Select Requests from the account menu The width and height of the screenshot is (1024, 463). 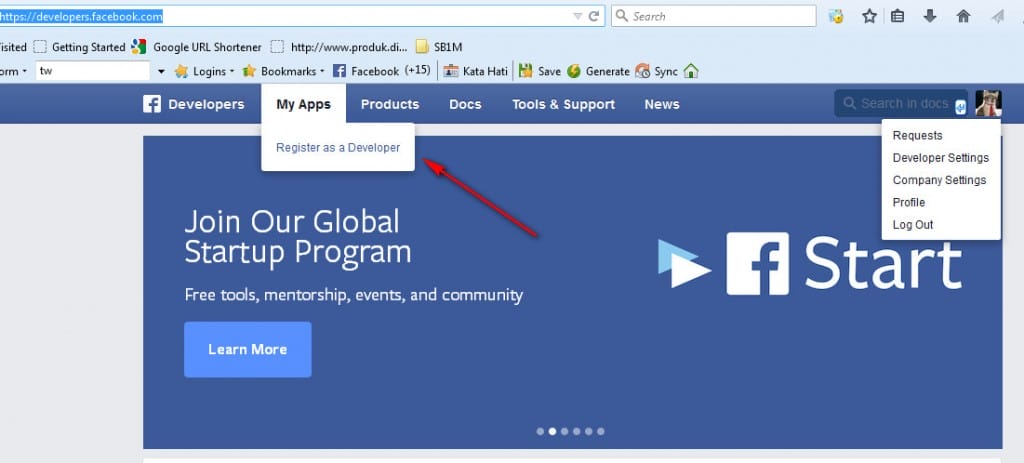tap(918, 135)
